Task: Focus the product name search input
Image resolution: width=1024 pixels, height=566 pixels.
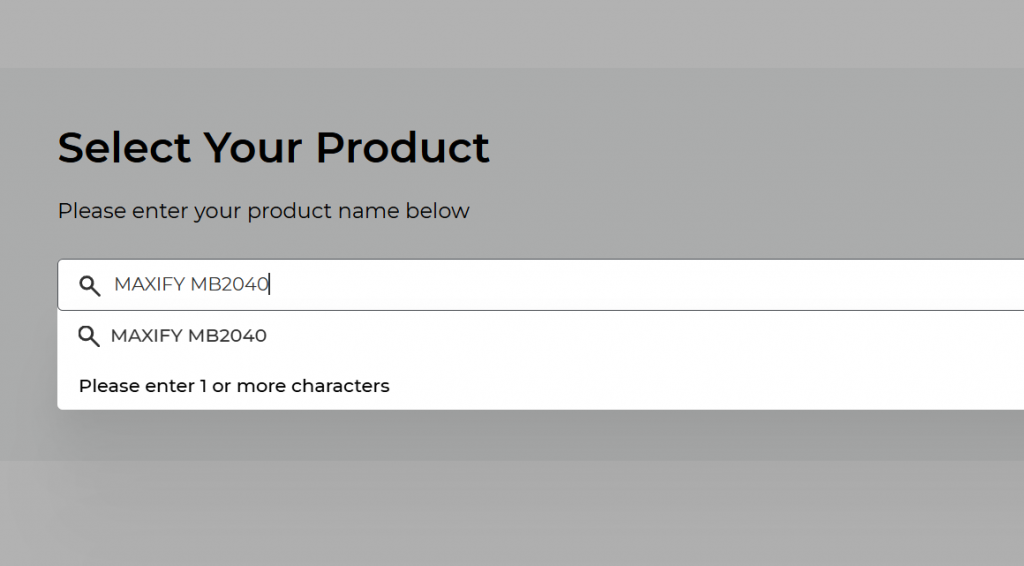Action: pyautogui.click(x=541, y=285)
